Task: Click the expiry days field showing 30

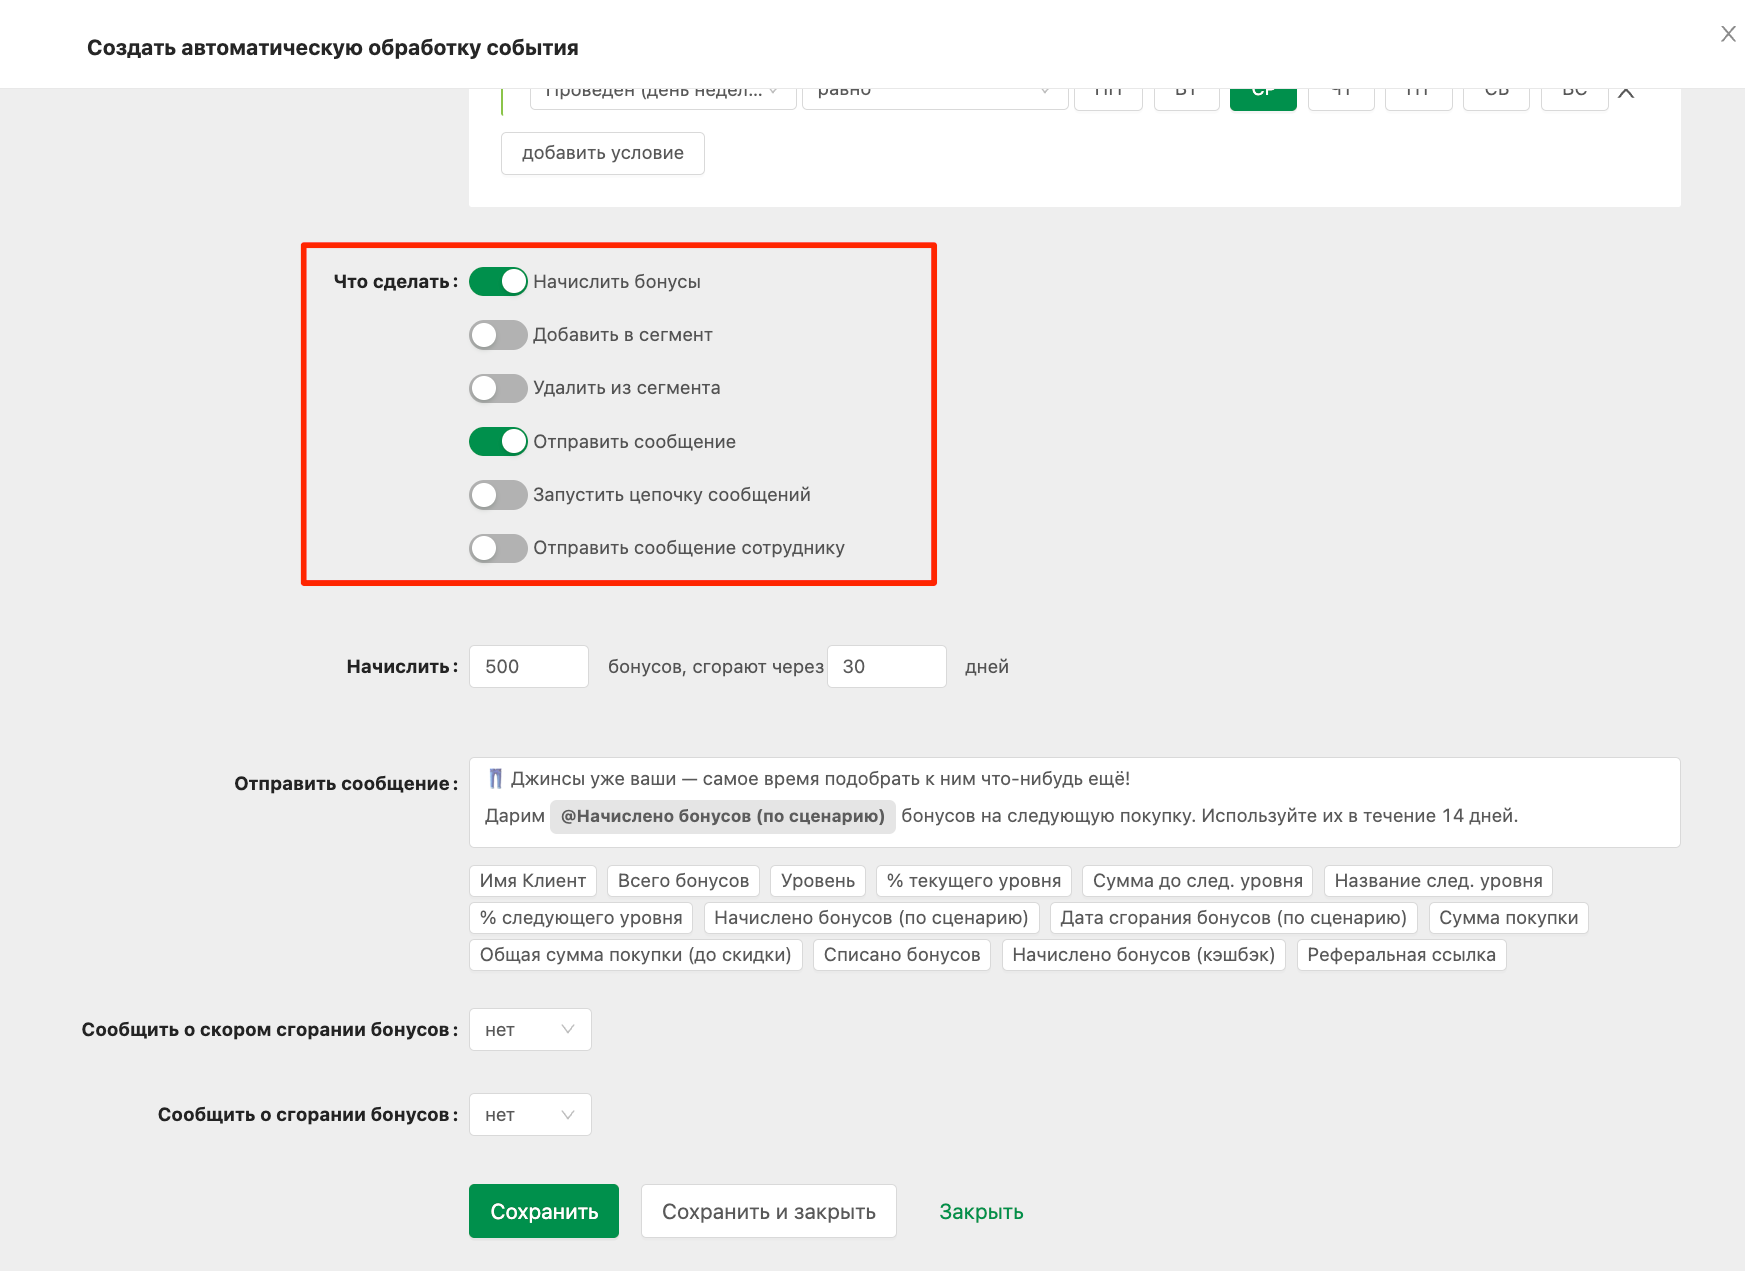Action: pos(887,667)
